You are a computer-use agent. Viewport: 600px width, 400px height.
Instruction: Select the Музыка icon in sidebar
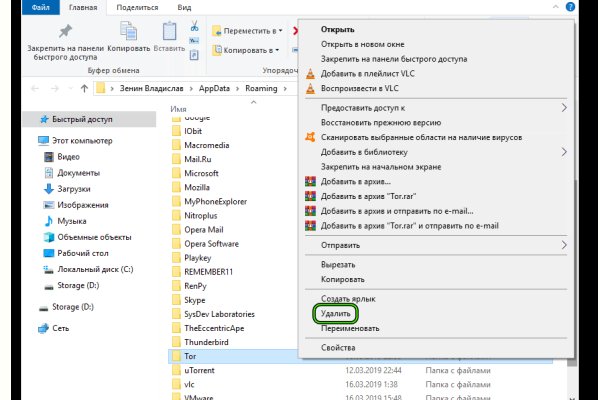point(50,220)
